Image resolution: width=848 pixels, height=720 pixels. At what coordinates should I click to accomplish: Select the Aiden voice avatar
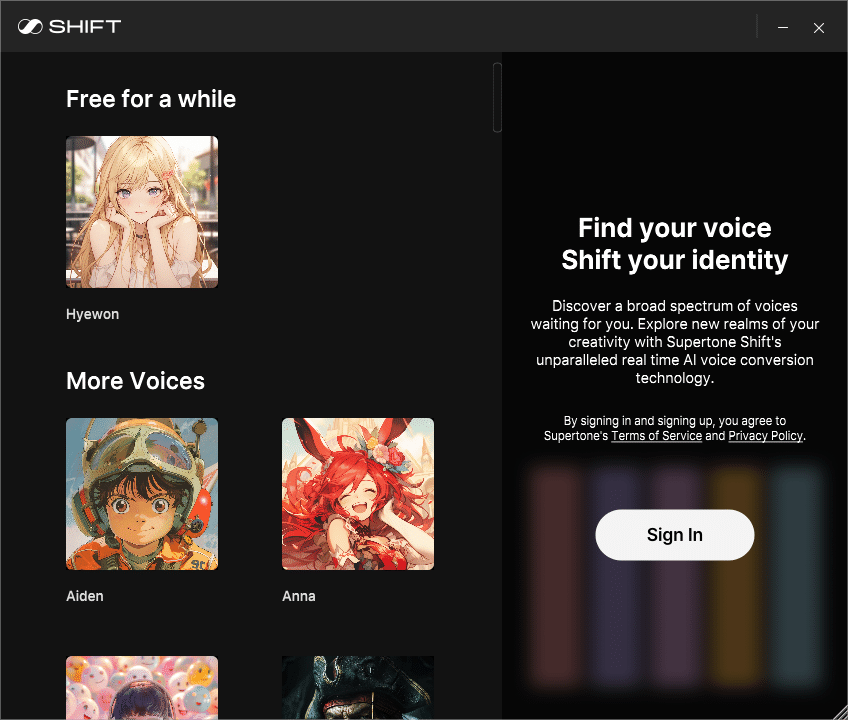pyautogui.click(x=142, y=493)
